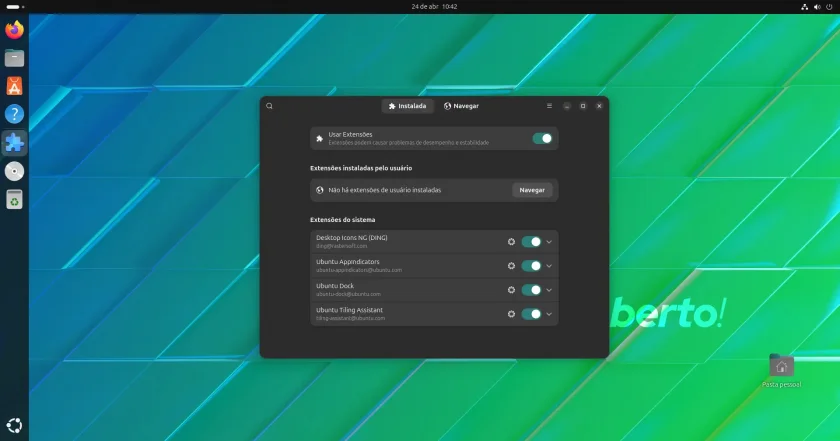The height and width of the screenshot is (441, 840).
Task: Minimize the Extensions window
Action: click(567, 106)
